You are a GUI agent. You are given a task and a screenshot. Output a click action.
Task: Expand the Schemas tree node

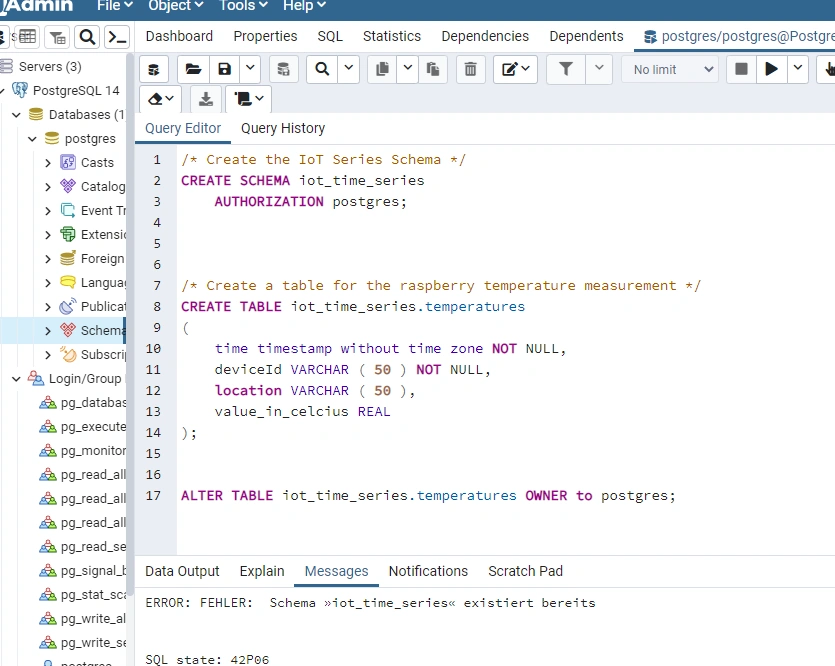[48, 331]
